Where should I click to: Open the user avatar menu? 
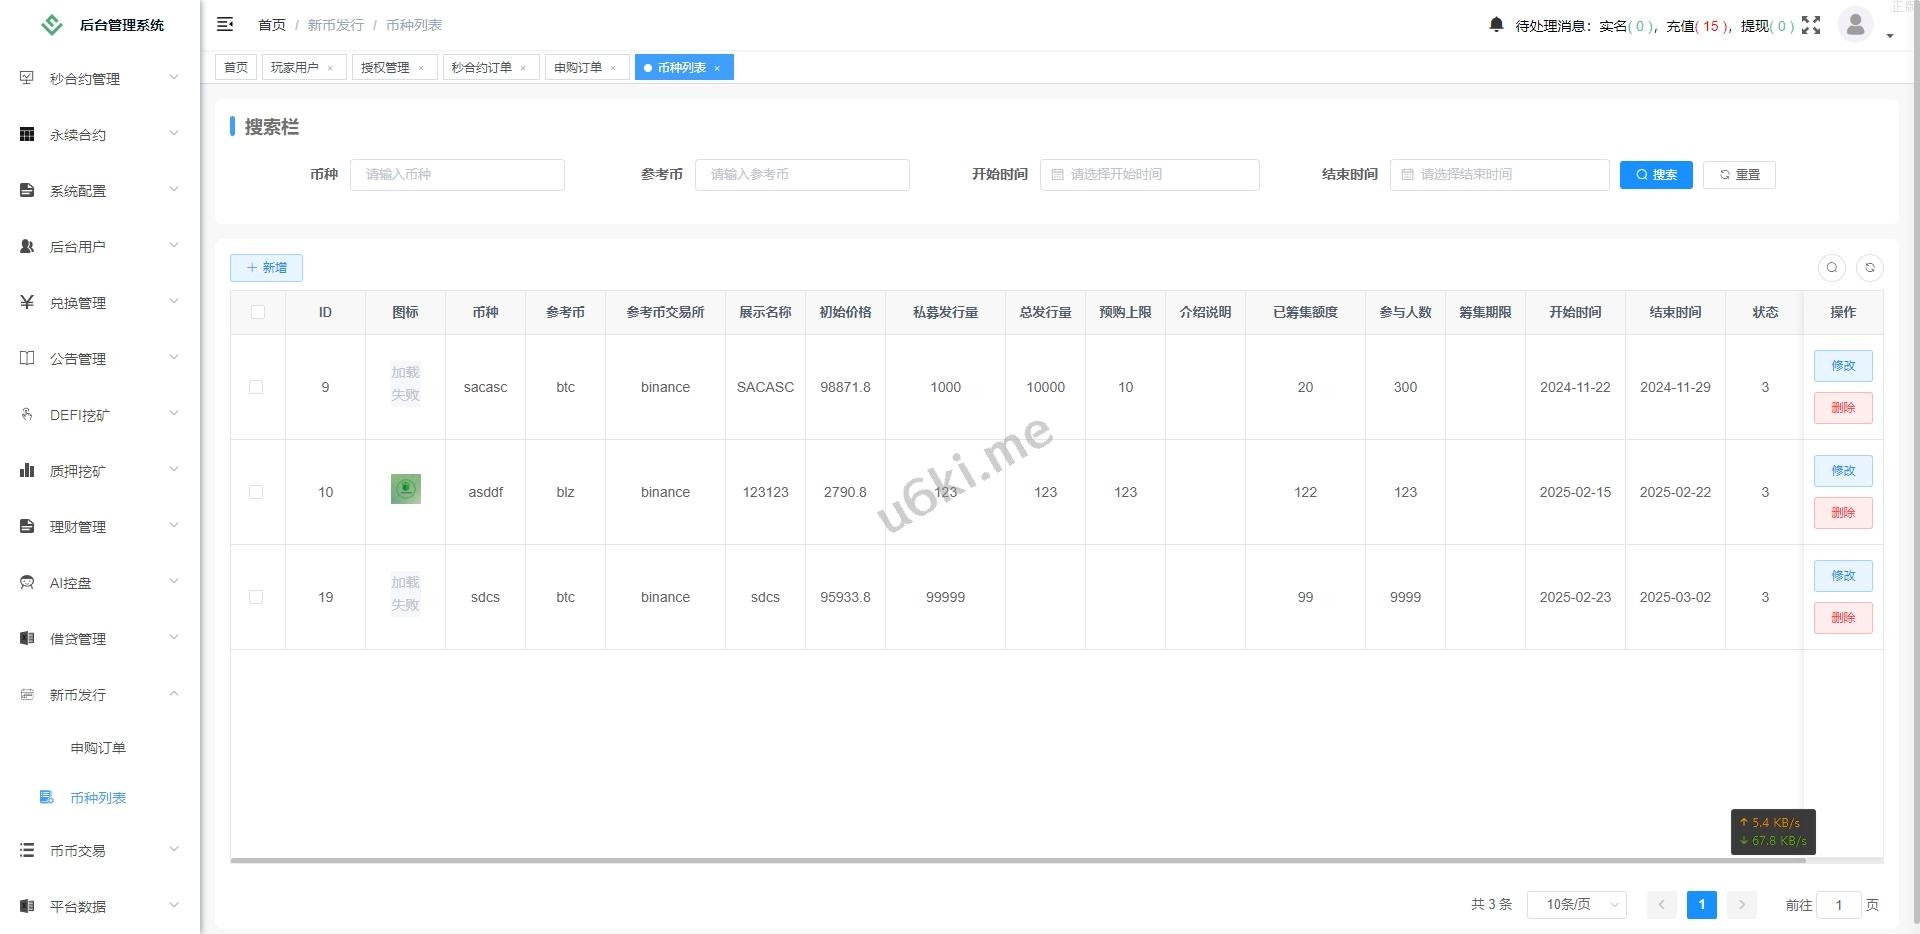(x=1856, y=25)
